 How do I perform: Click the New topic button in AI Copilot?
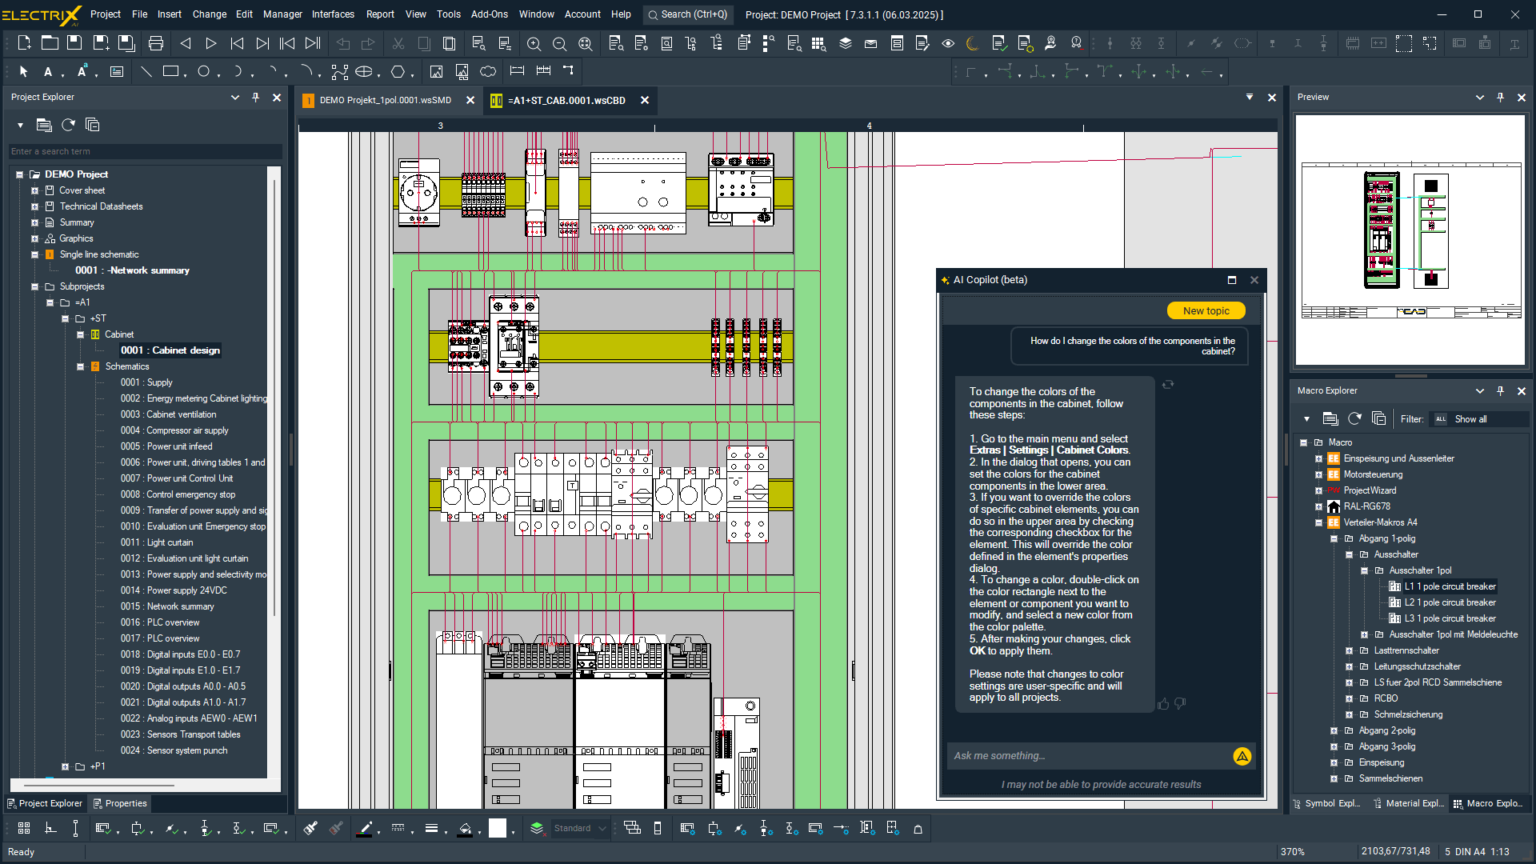pyautogui.click(x=1205, y=310)
